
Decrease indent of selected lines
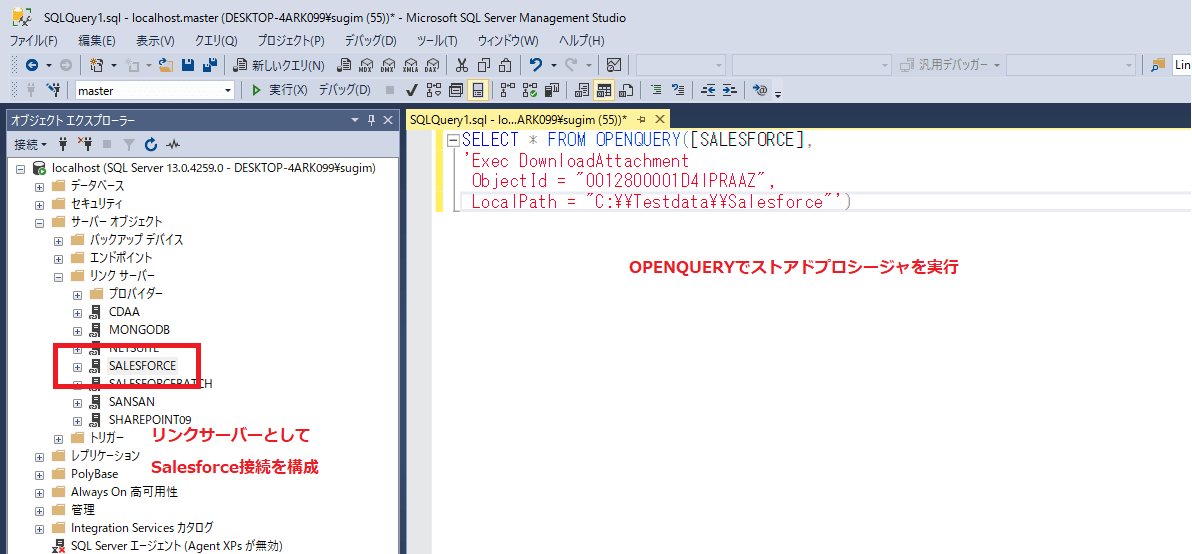coord(708,90)
